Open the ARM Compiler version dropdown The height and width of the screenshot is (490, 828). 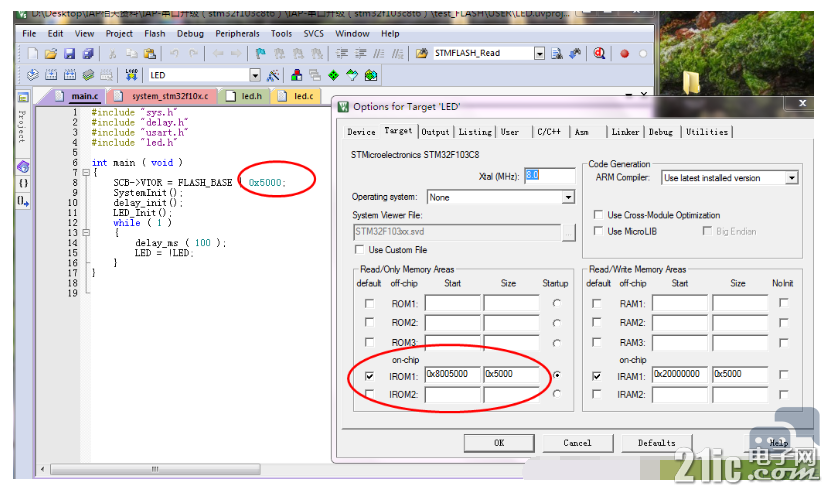click(792, 178)
